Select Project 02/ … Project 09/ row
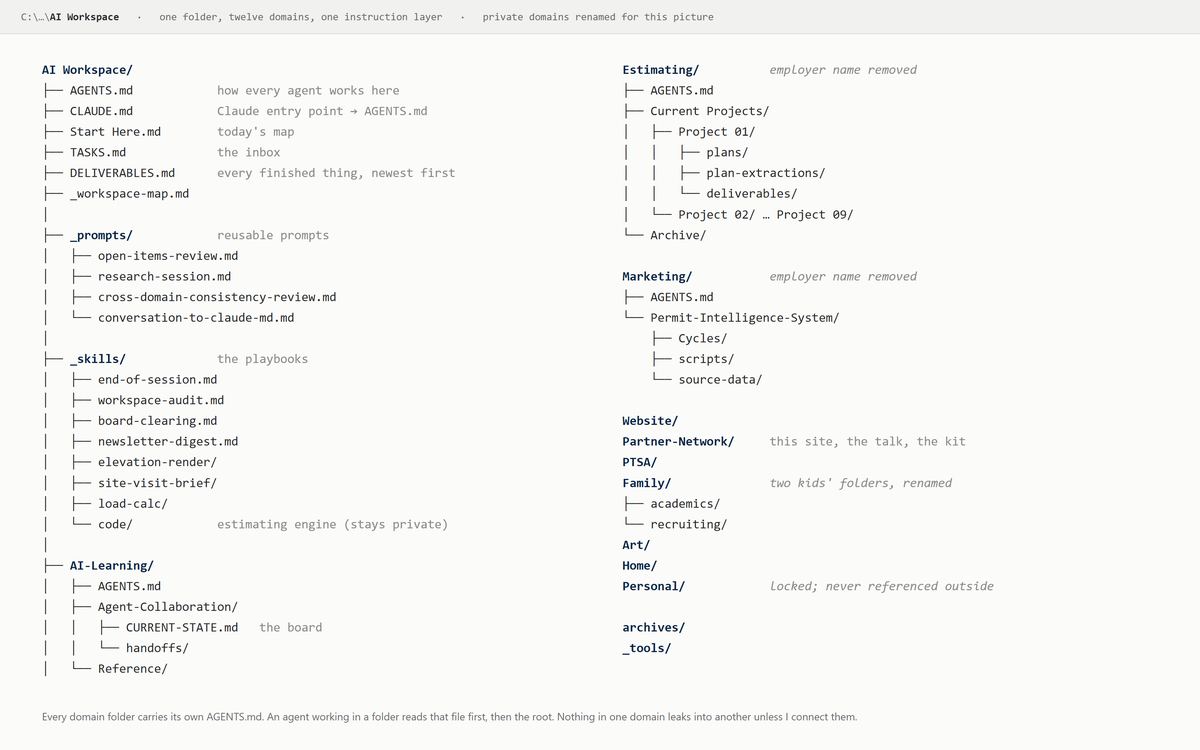The width and height of the screenshot is (1200, 750). pos(766,214)
